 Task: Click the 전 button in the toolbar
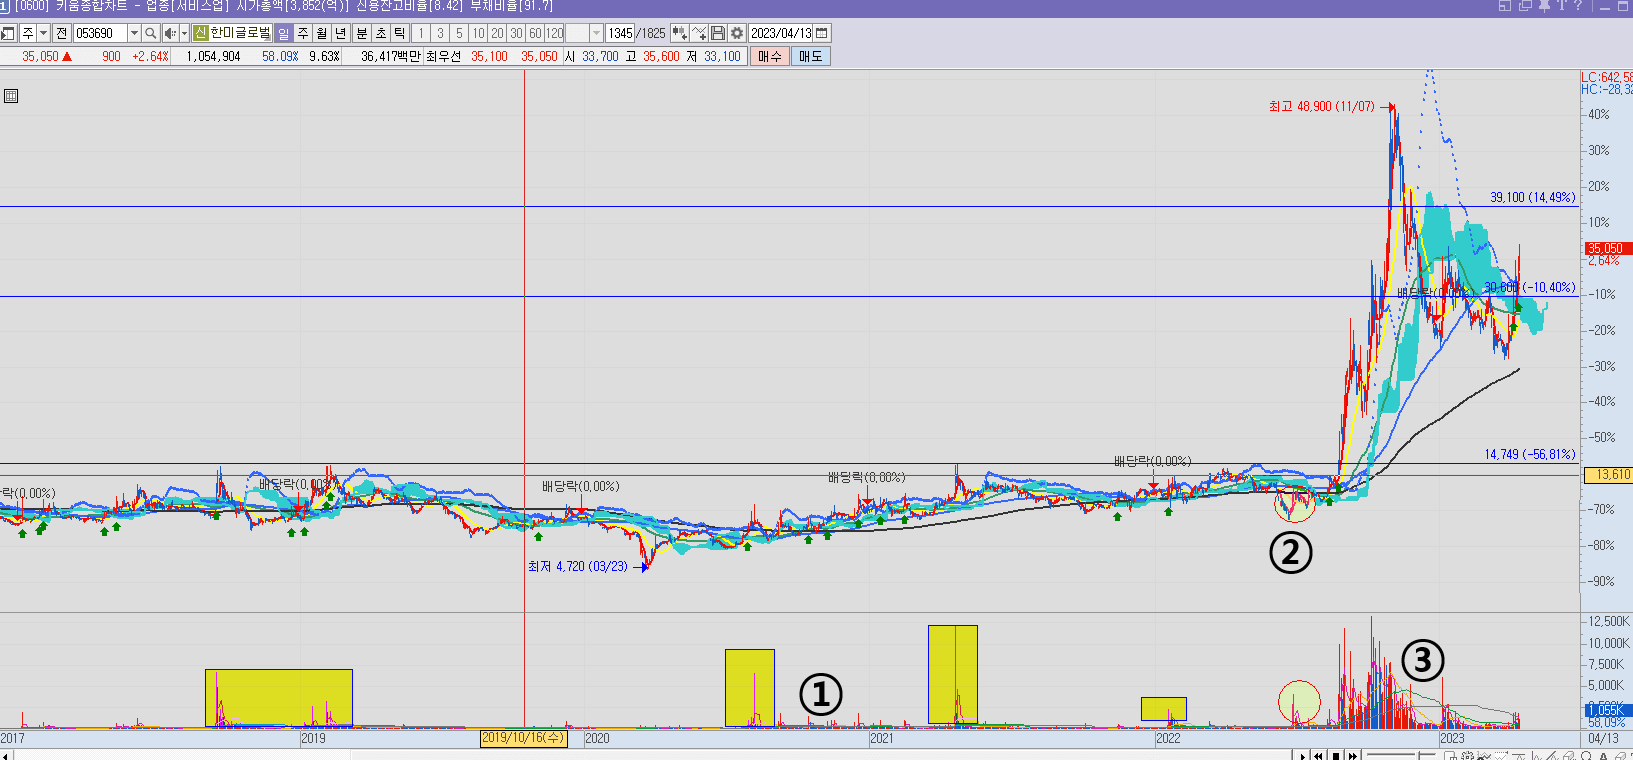[61, 33]
